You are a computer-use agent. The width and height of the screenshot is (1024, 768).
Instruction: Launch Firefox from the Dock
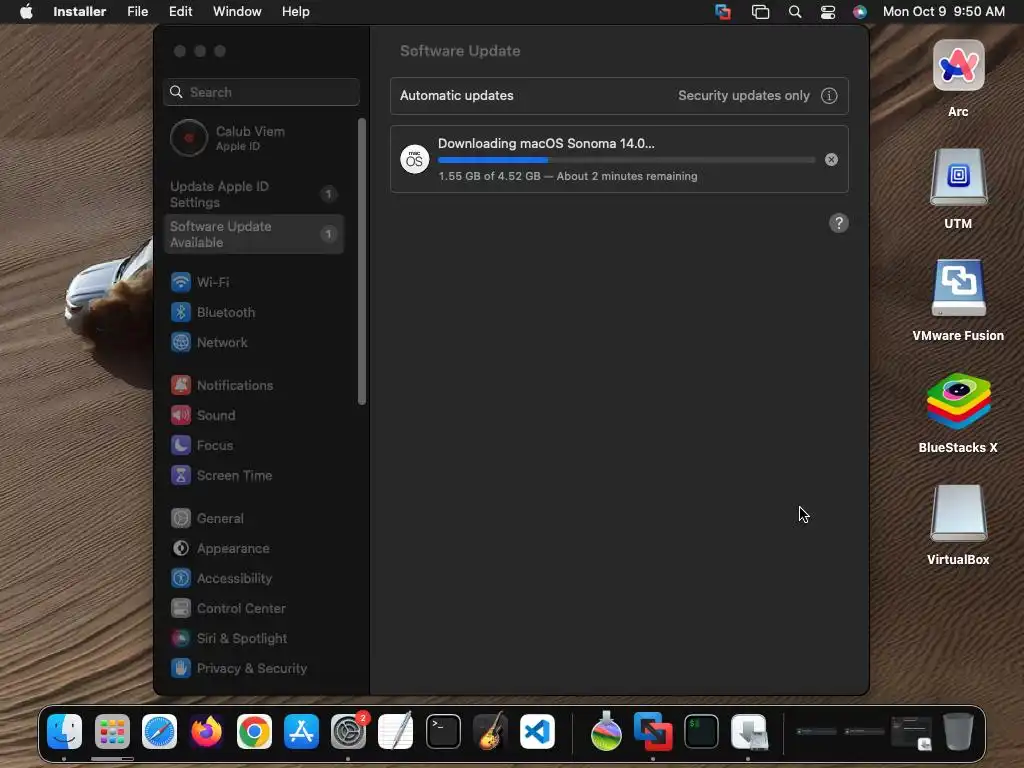tap(206, 731)
